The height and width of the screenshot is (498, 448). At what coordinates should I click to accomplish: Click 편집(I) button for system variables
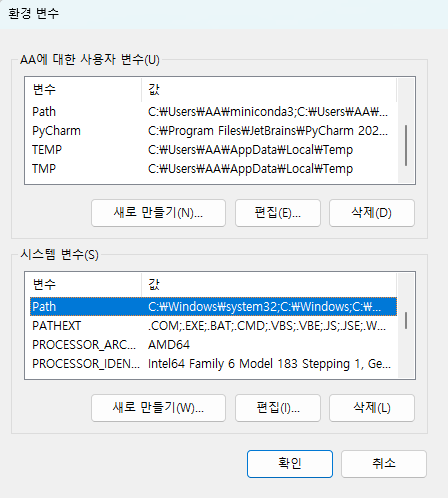pyautogui.click(x=278, y=408)
